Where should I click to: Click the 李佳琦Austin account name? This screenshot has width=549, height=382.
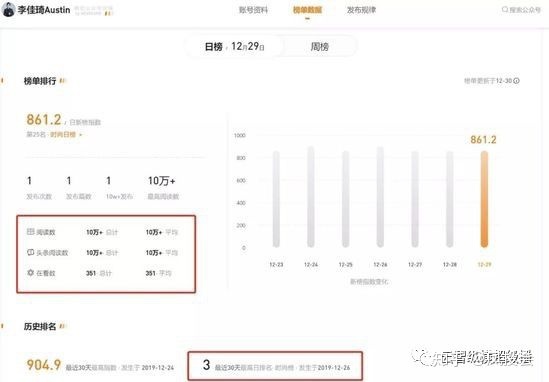pos(44,10)
